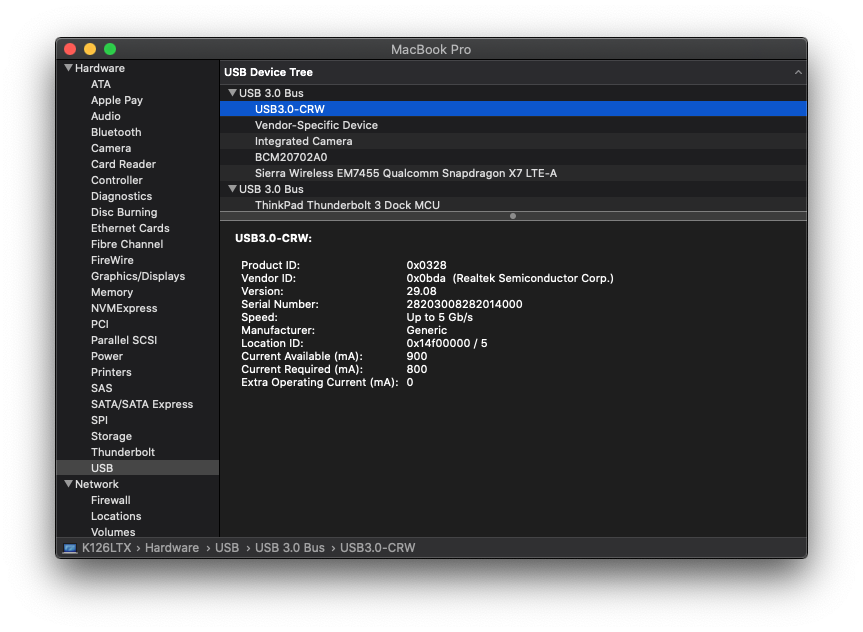863x632 pixels.
Task: Select the highlighted USB sidebar item
Action: (x=138, y=467)
